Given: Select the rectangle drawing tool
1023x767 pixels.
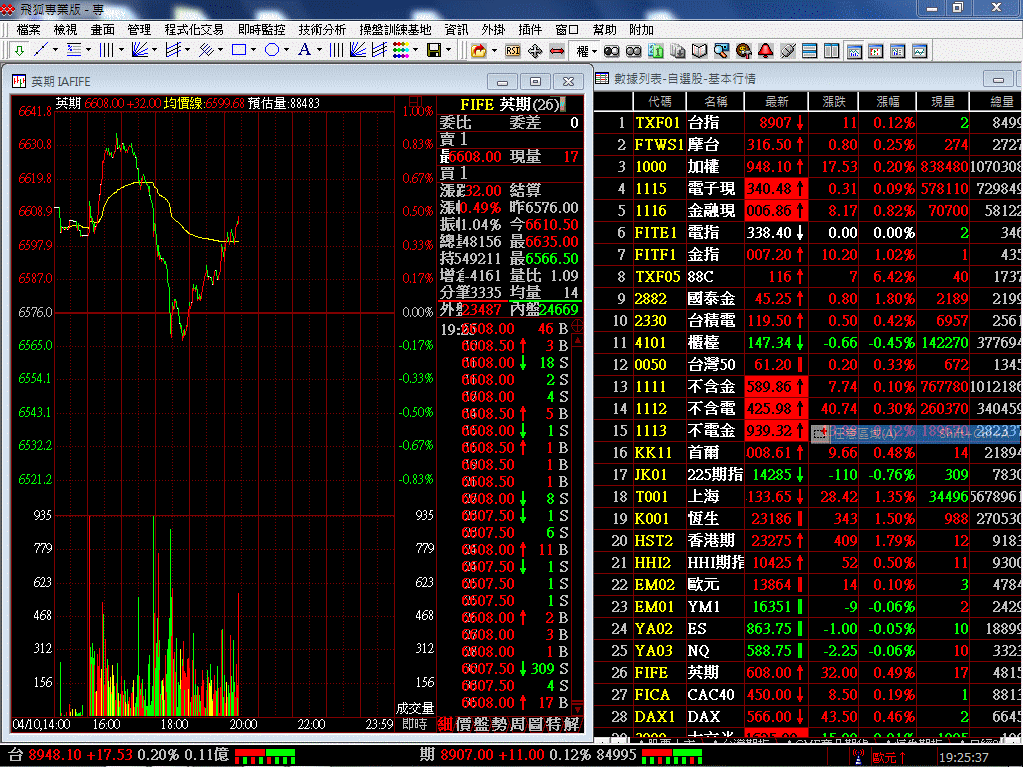Looking at the screenshot, I should click(239, 50).
